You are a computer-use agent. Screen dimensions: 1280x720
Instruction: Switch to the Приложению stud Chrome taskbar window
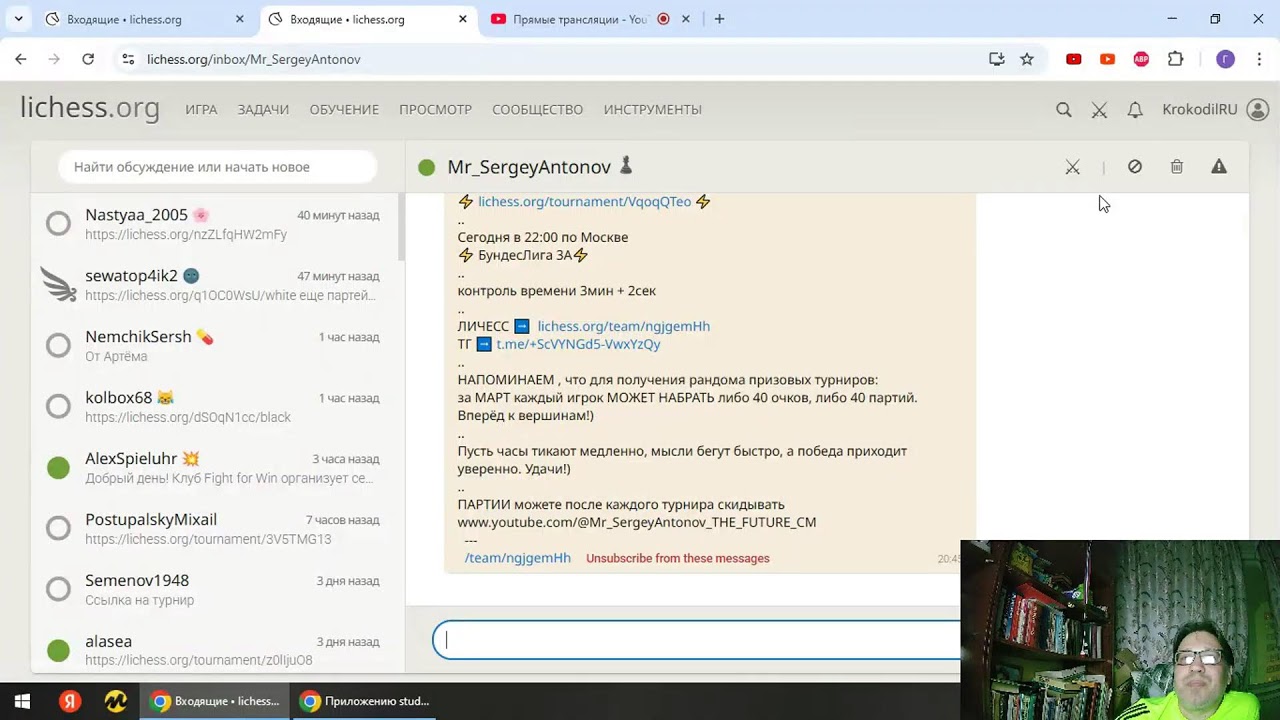[x=366, y=701]
